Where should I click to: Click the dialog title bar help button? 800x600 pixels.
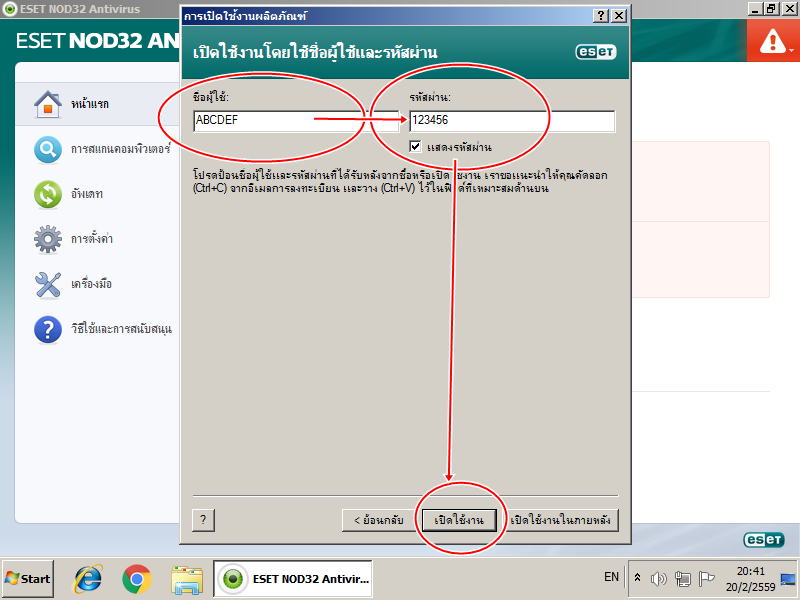click(x=601, y=15)
